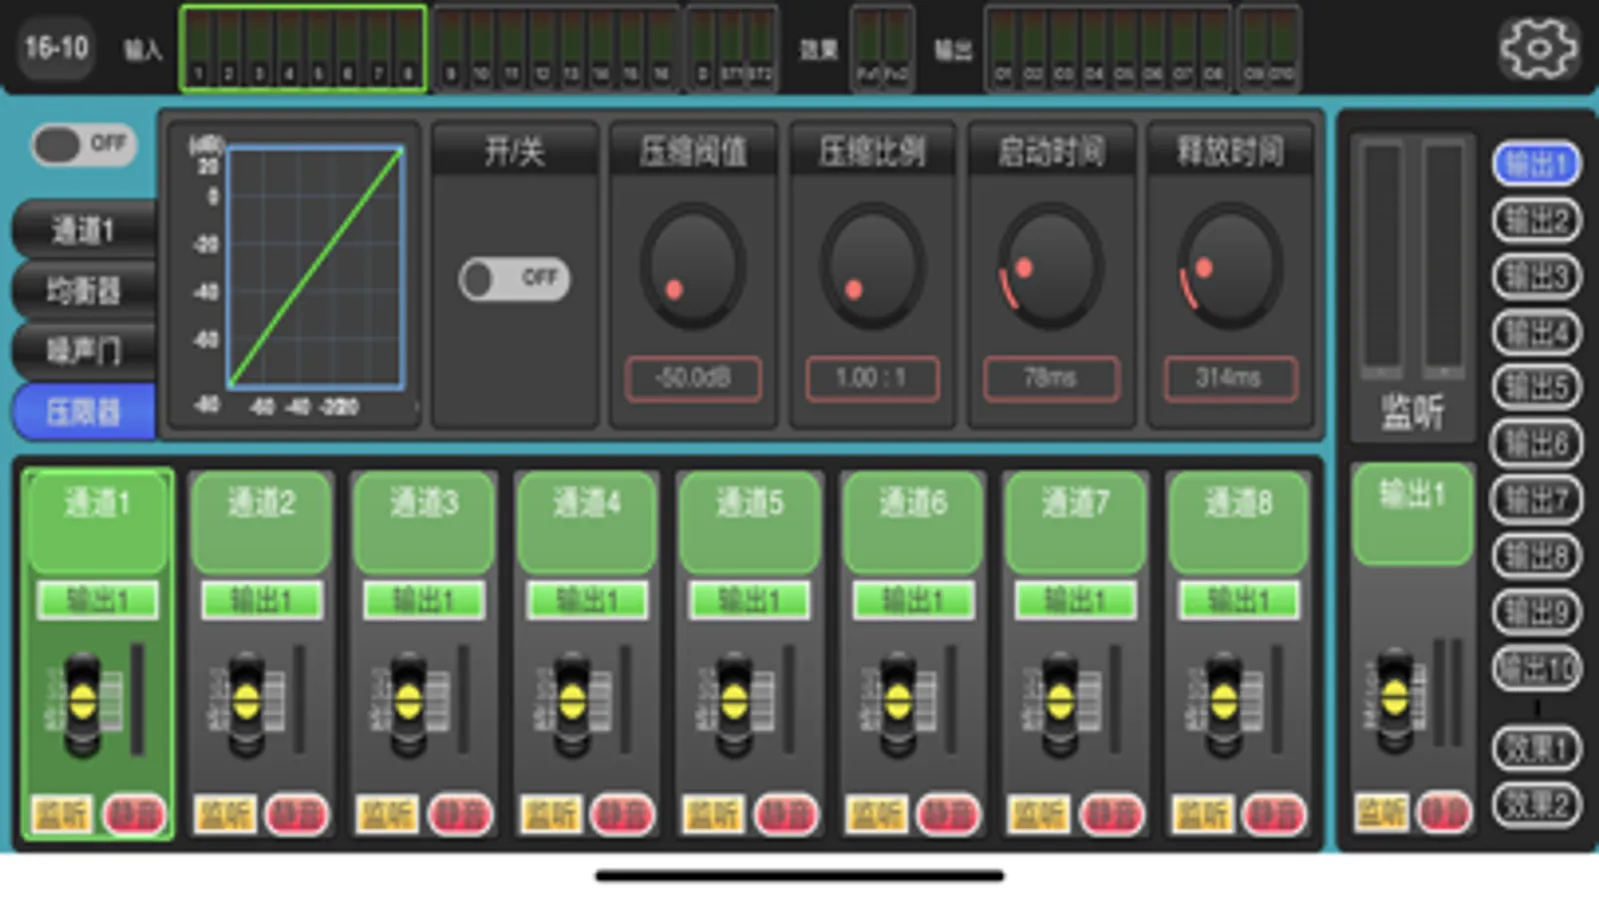Select the 输出2 output bus button
This screenshot has height=900, width=1599.
1537,220
